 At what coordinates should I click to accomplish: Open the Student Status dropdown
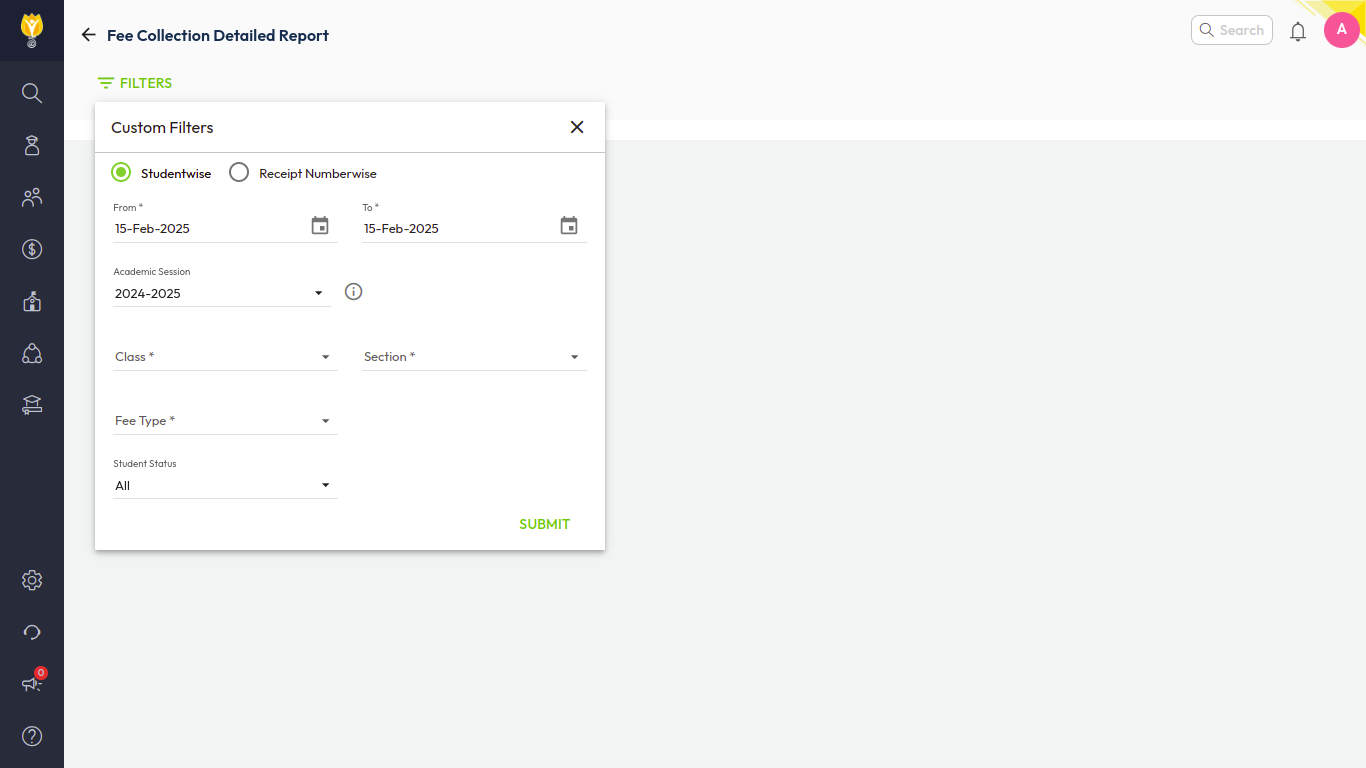tap(225, 485)
